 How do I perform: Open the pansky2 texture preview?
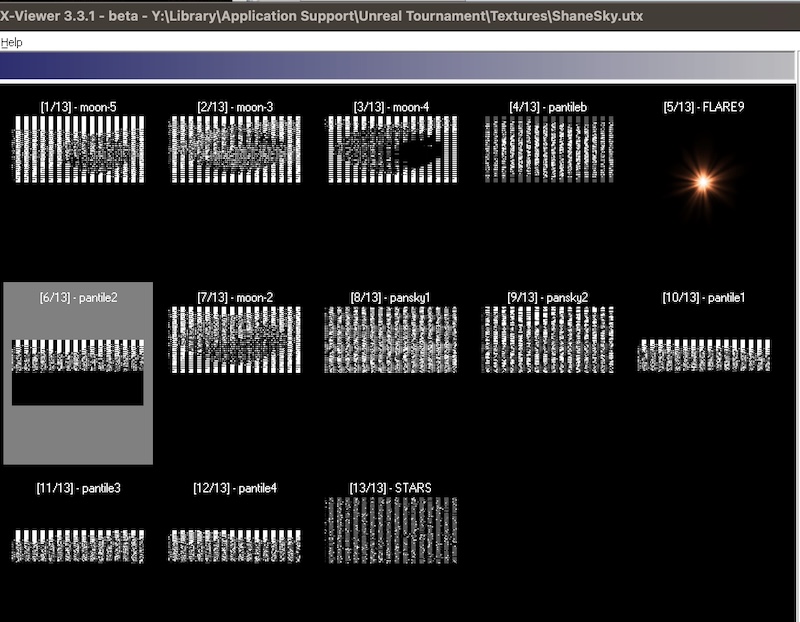tap(548, 340)
